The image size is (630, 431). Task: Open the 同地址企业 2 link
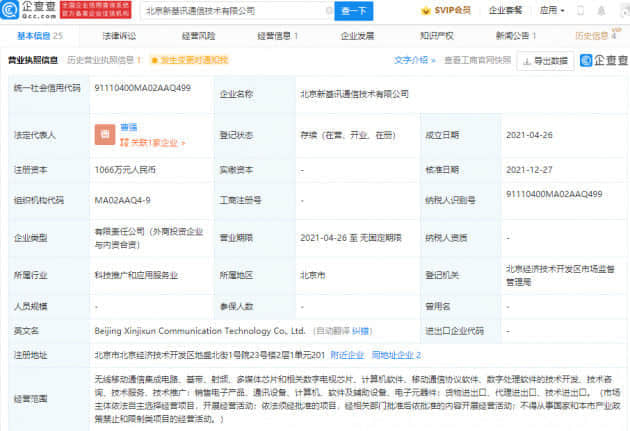coord(396,355)
